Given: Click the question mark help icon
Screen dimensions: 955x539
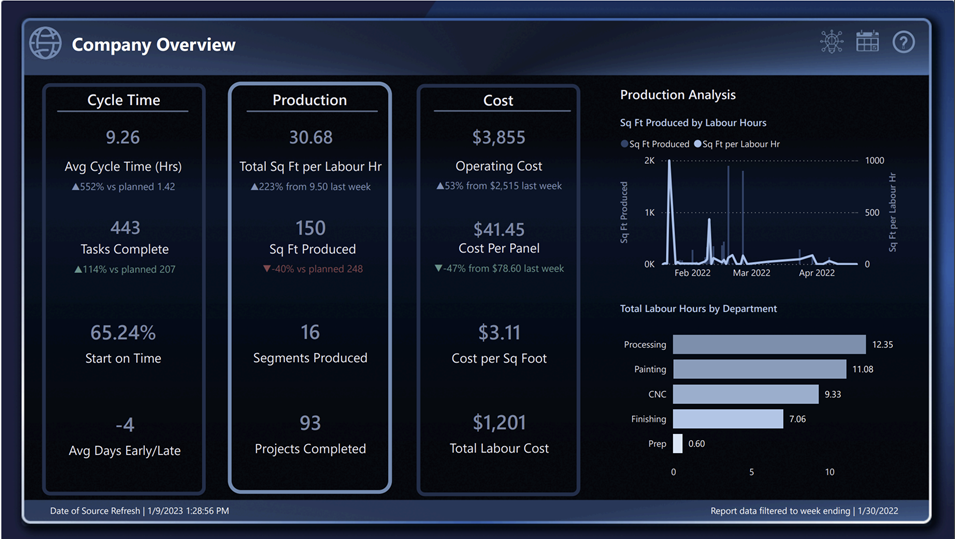Looking at the screenshot, I should [x=903, y=42].
